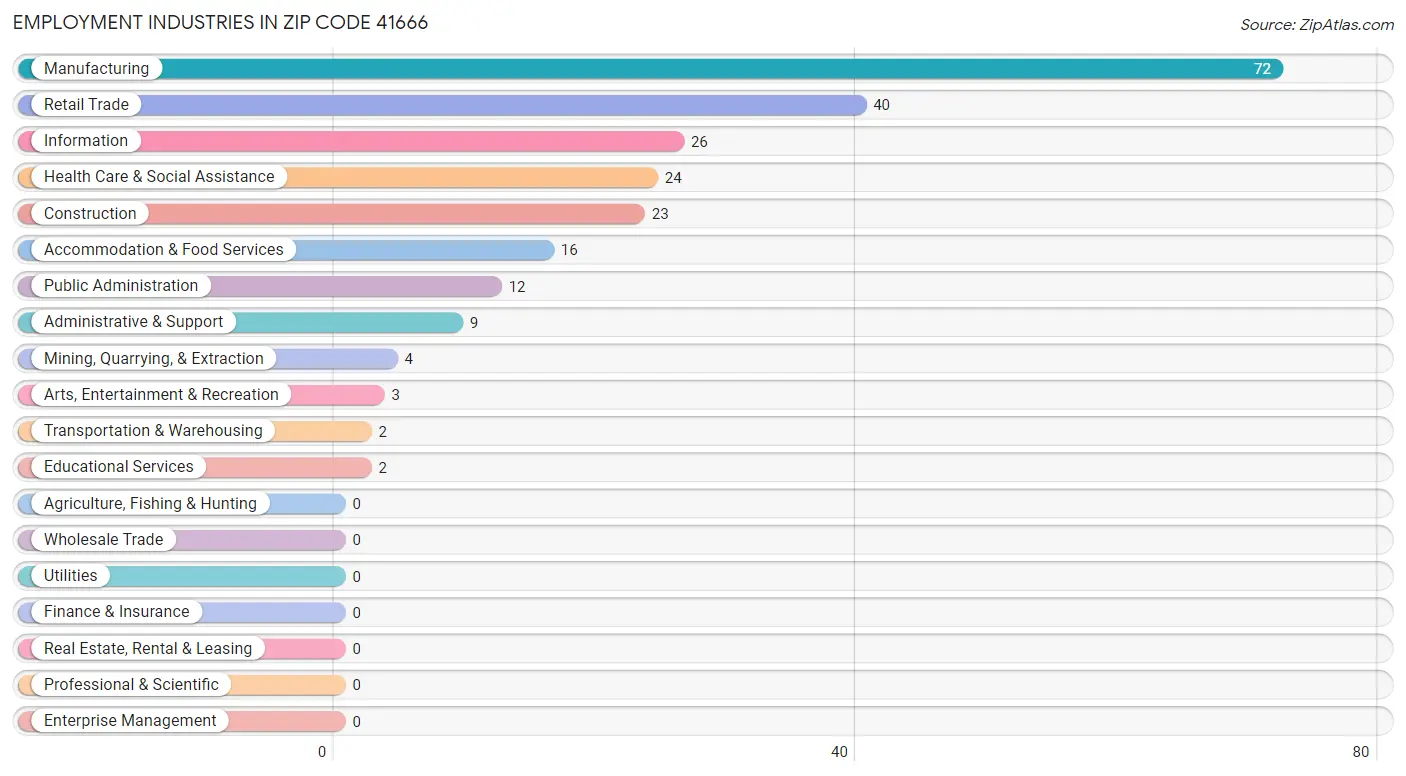The width and height of the screenshot is (1406, 776).
Task: Click the Information industry label
Action: [86, 141]
